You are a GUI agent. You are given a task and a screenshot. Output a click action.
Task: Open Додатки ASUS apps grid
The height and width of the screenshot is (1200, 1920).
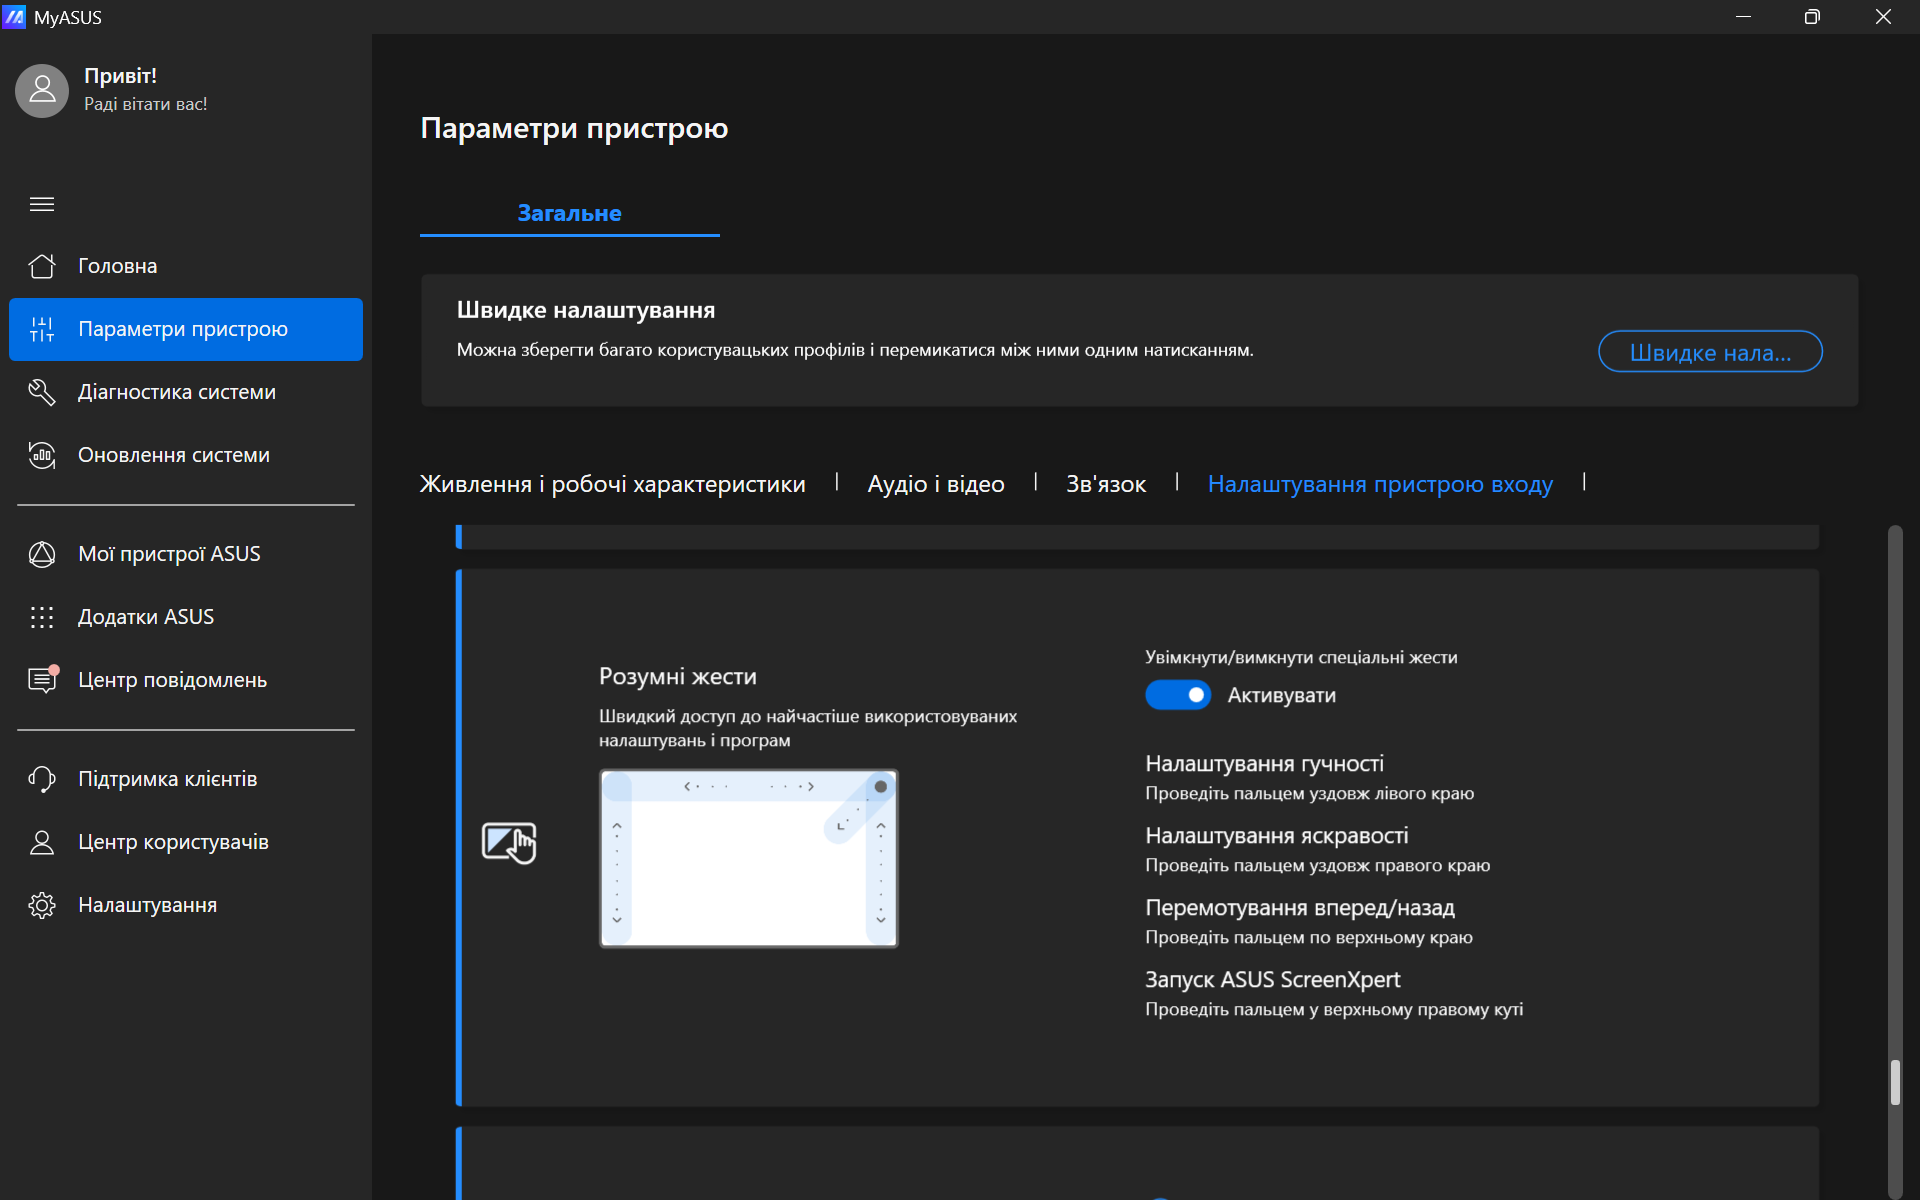(146, 617)
